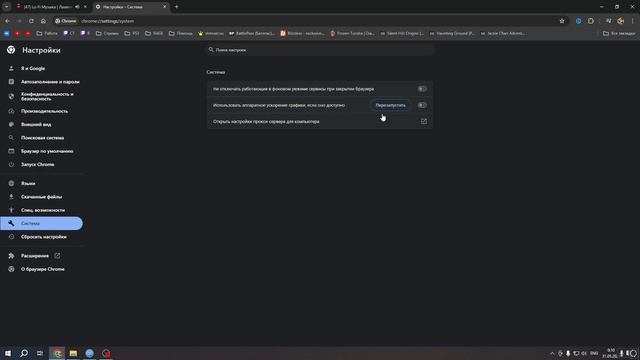Open the Все закладки folder
Screen dimensions: 640x360
pos(619,33)
